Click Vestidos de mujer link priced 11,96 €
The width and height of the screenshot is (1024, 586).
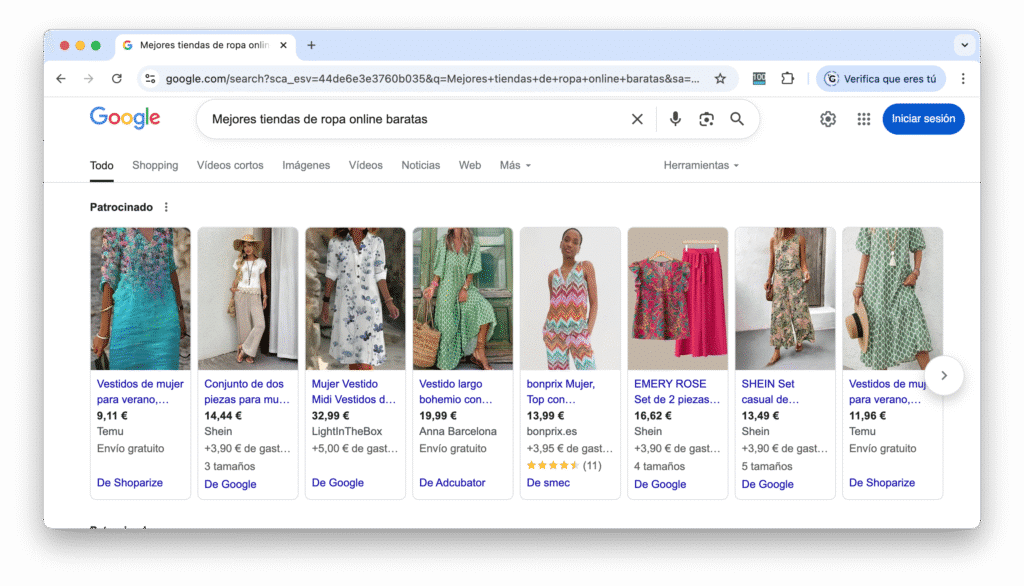click(x=888, y=391)
